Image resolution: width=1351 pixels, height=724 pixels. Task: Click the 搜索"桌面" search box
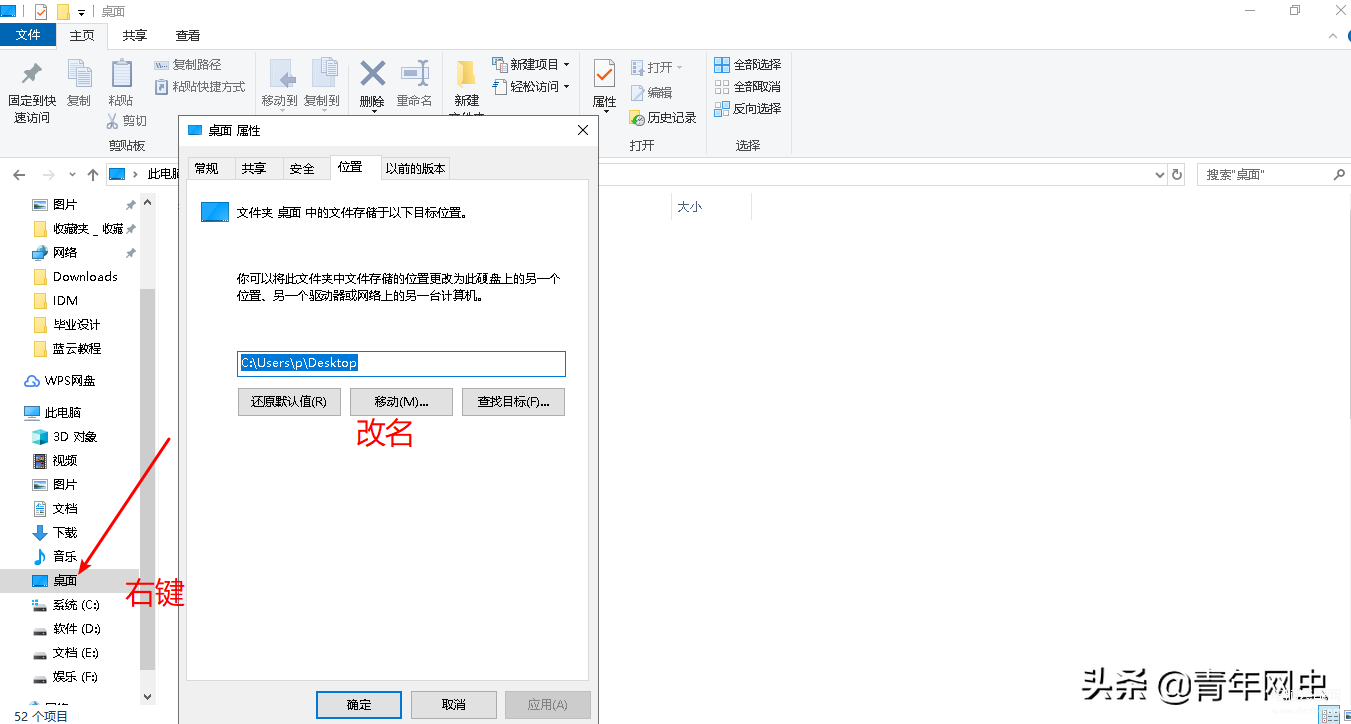coord(1273,174)
